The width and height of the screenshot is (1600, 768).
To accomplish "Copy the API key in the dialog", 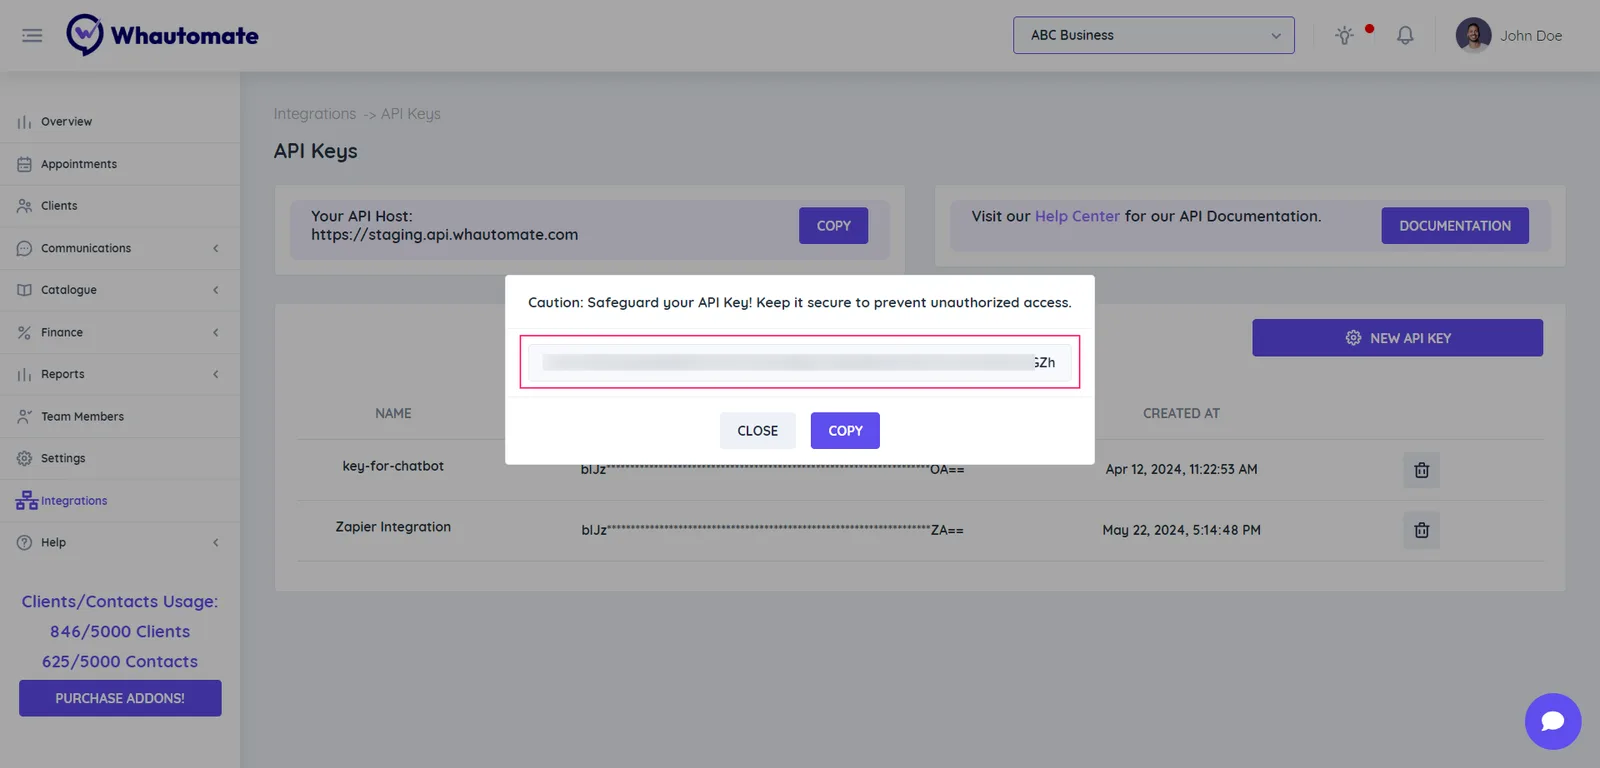I will click(x=845, y=431).
